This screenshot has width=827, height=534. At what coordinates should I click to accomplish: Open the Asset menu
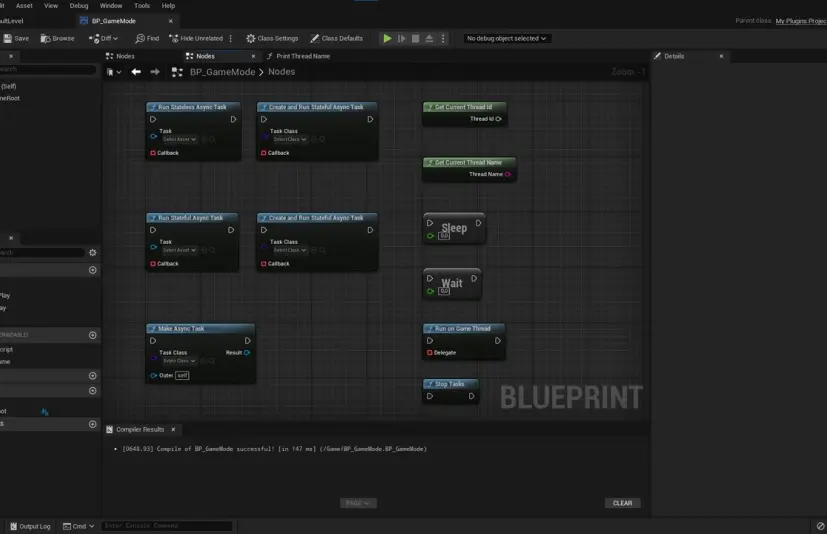[x=24, y=6]
